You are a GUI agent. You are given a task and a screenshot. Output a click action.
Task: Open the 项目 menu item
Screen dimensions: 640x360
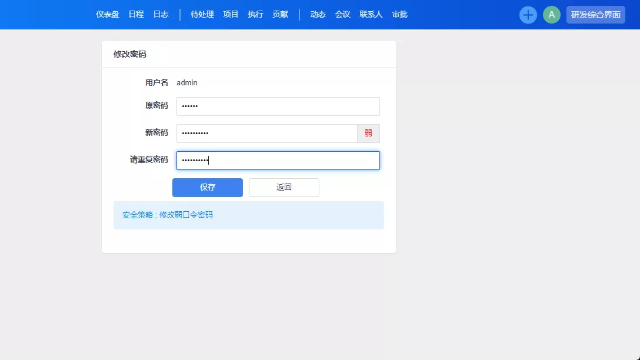(231, 15)
